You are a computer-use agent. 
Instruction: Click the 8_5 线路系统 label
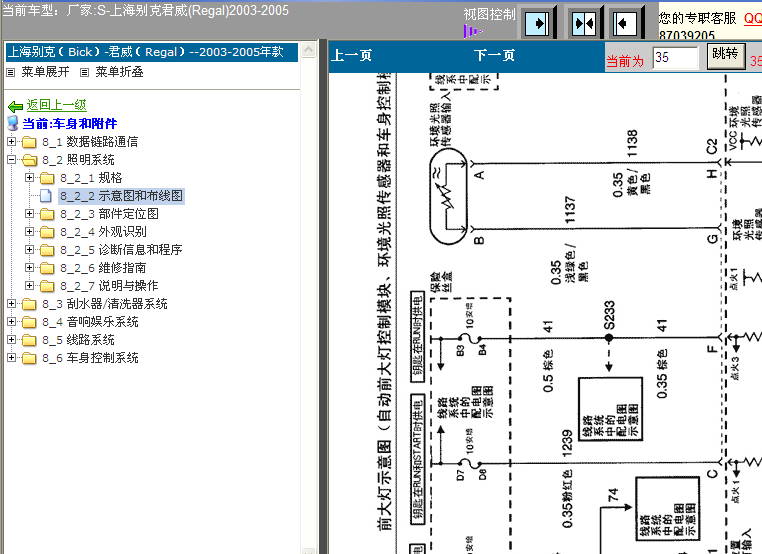[78, 340]
